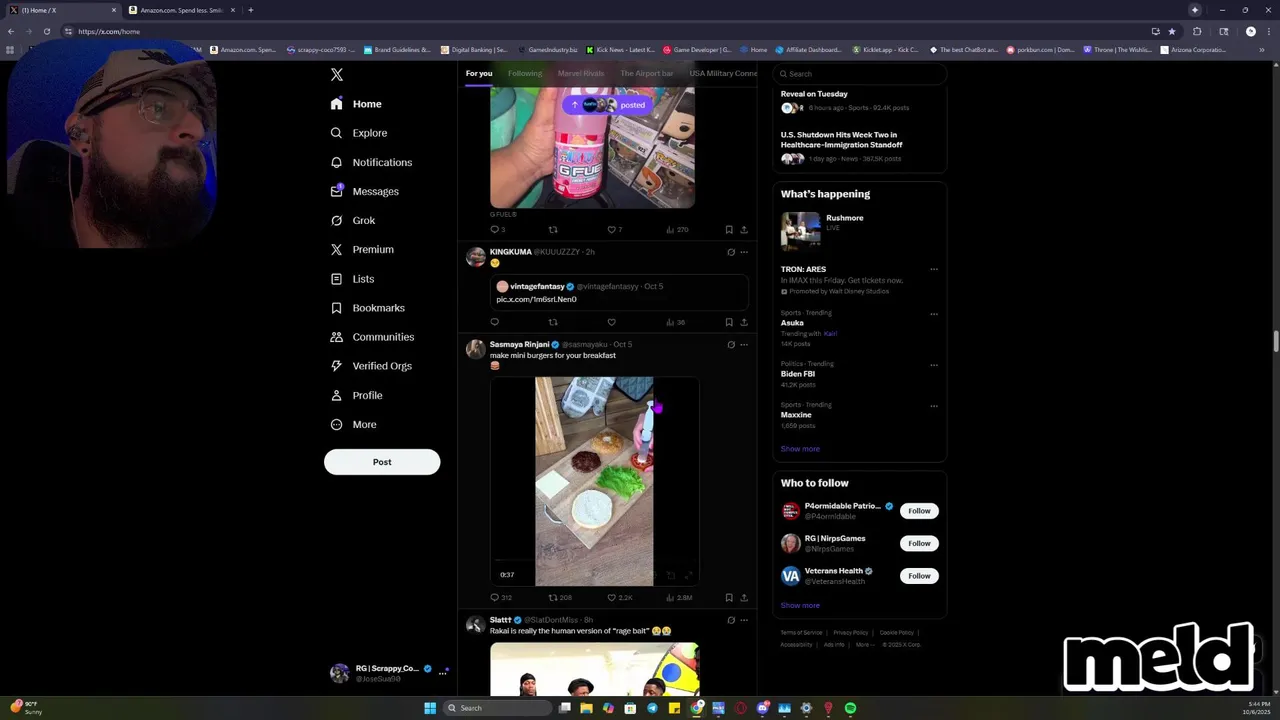Follow P4ormidable Patriot

[919, 511]
